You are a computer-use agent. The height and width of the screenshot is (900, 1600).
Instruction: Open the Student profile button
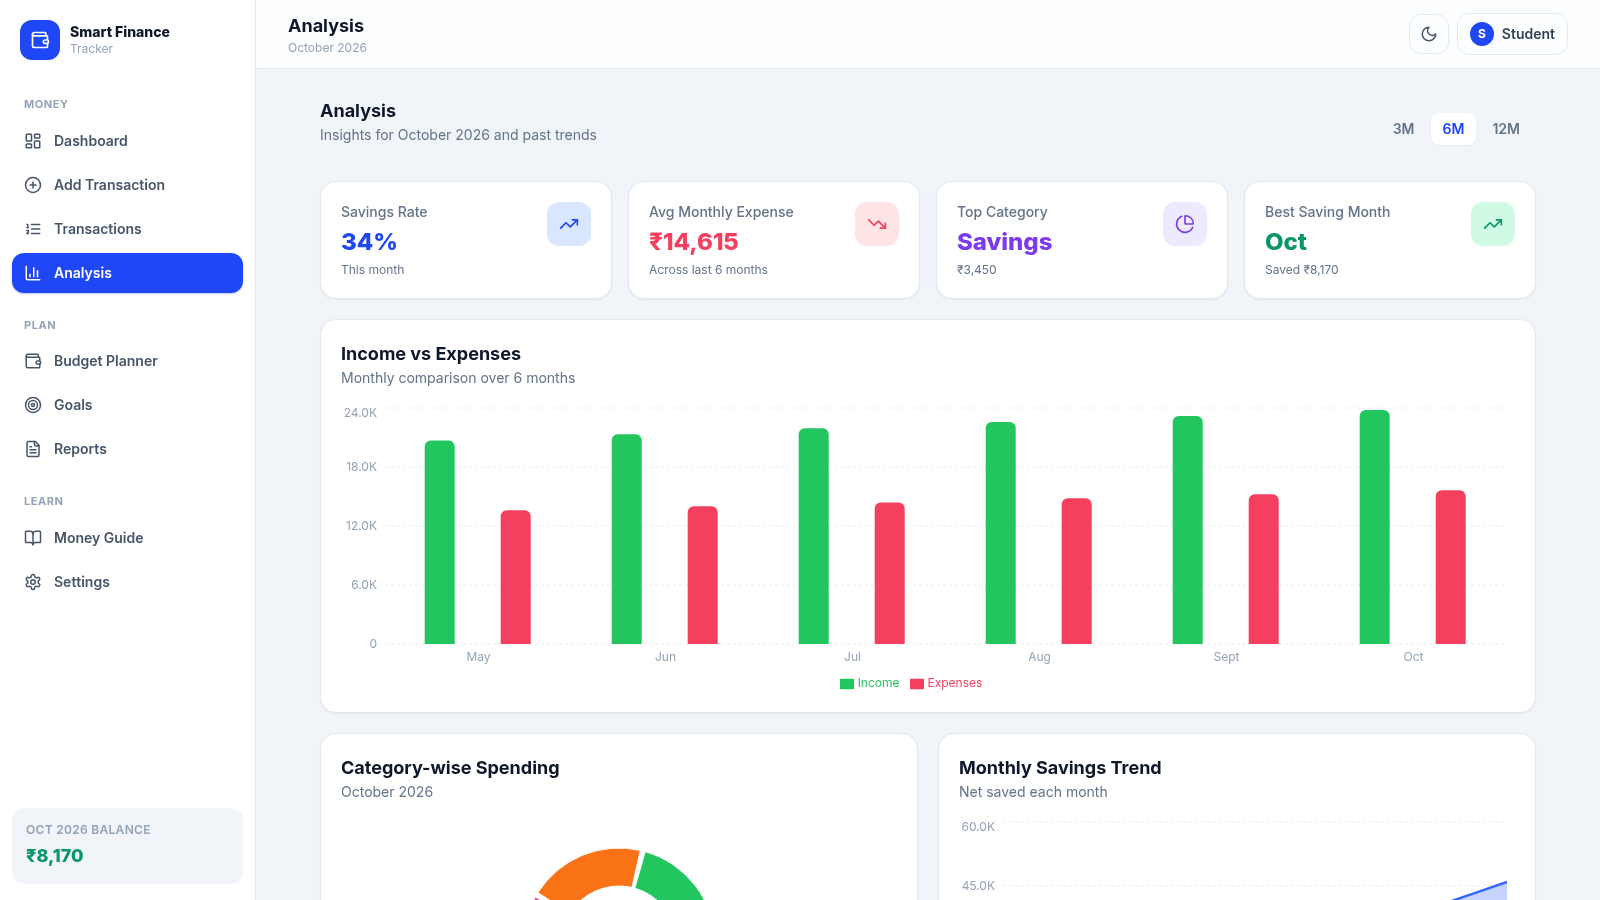point(1512,34)
